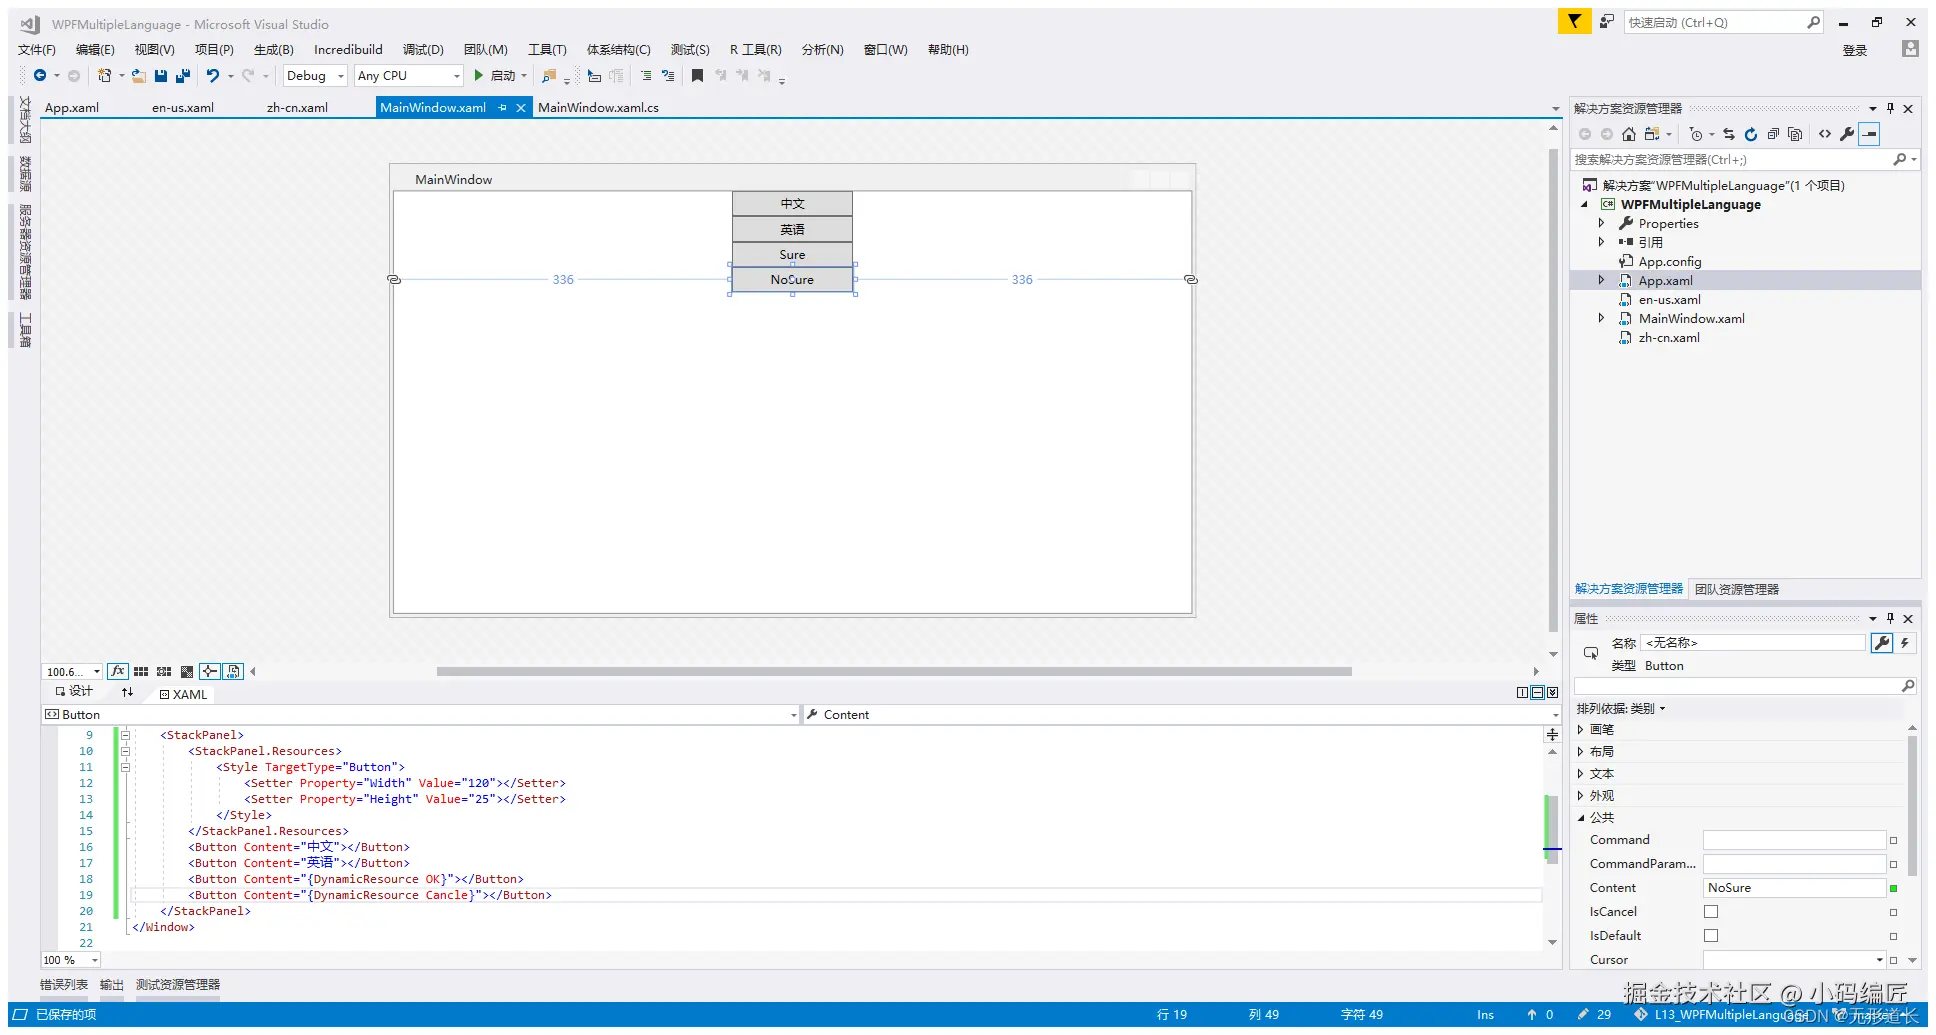Collapse the XAML pane
The image size is (1936, 1035).
click(1553, 692)
